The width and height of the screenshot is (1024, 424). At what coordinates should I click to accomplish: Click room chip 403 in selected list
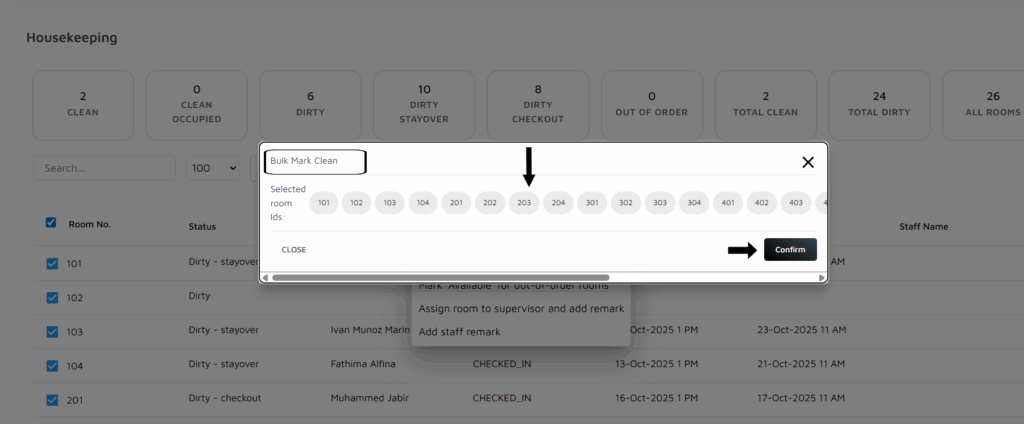(795, 203)
